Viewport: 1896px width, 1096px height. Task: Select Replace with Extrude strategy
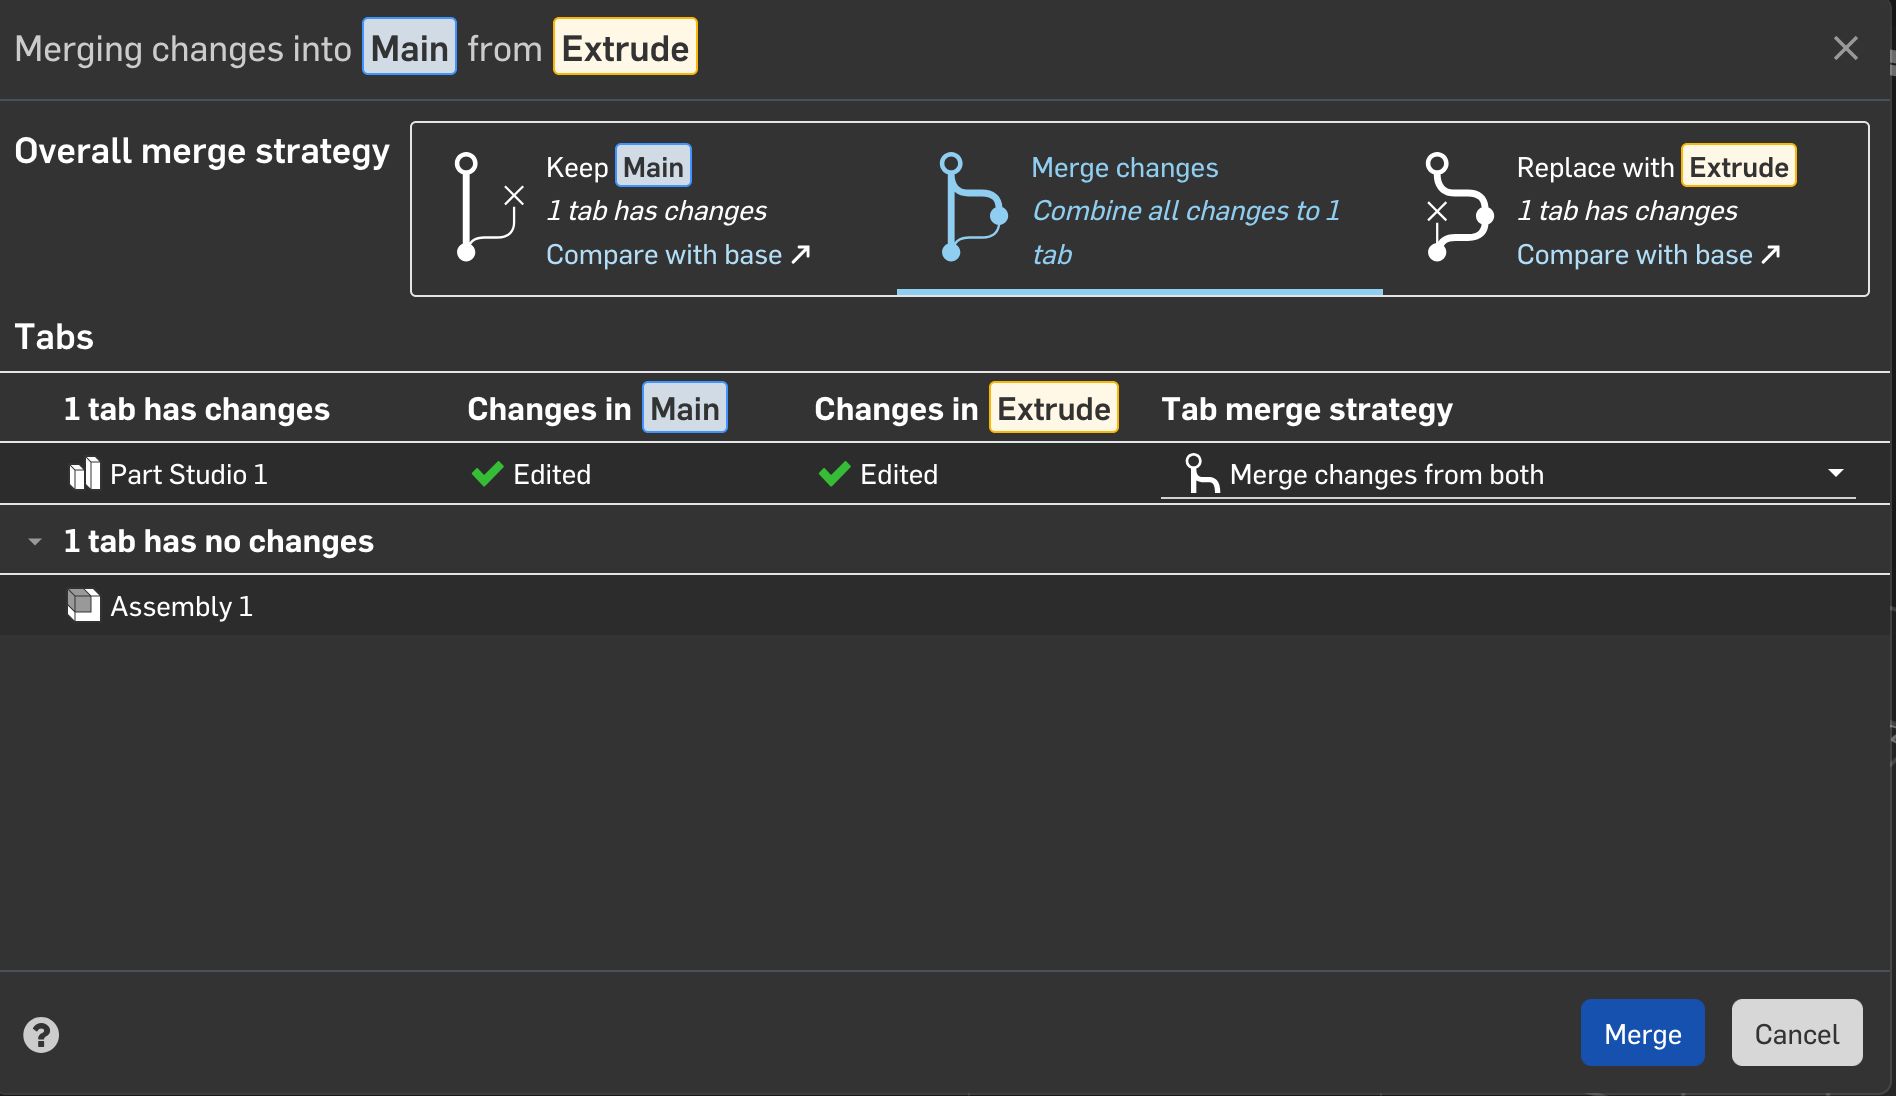pos(1625,208)
